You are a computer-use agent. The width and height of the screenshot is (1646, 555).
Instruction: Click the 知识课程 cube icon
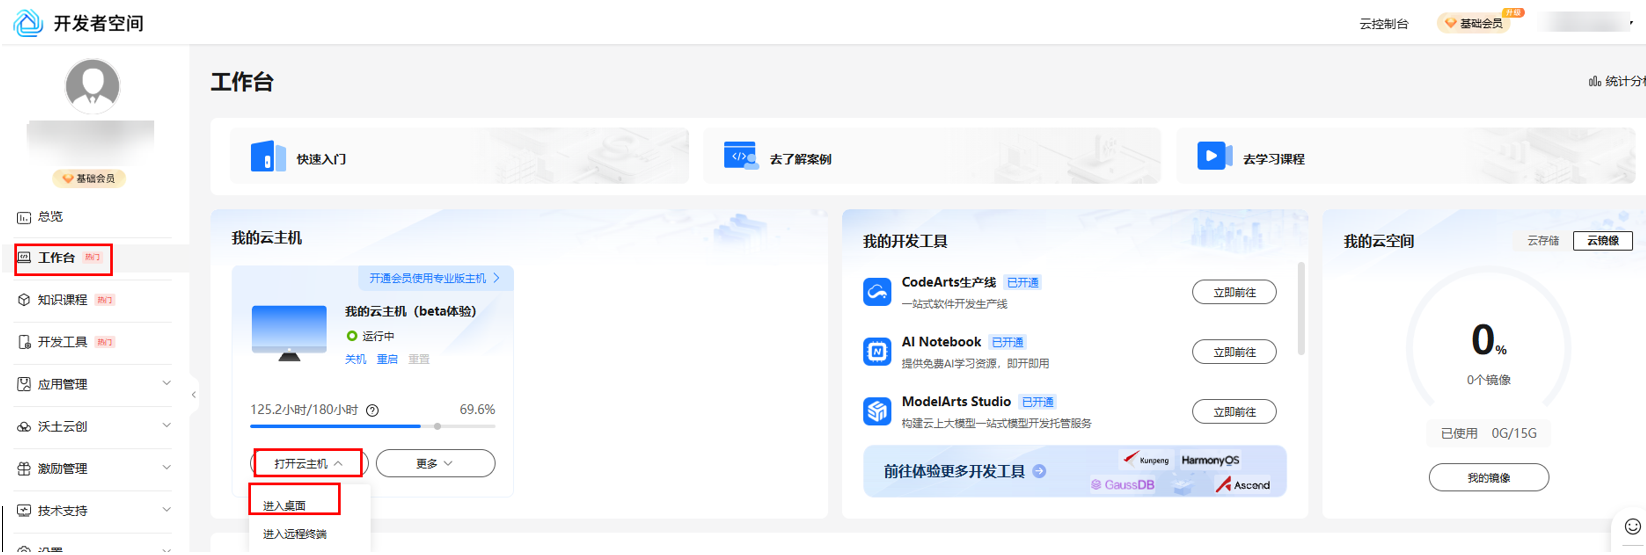(24, 300)
